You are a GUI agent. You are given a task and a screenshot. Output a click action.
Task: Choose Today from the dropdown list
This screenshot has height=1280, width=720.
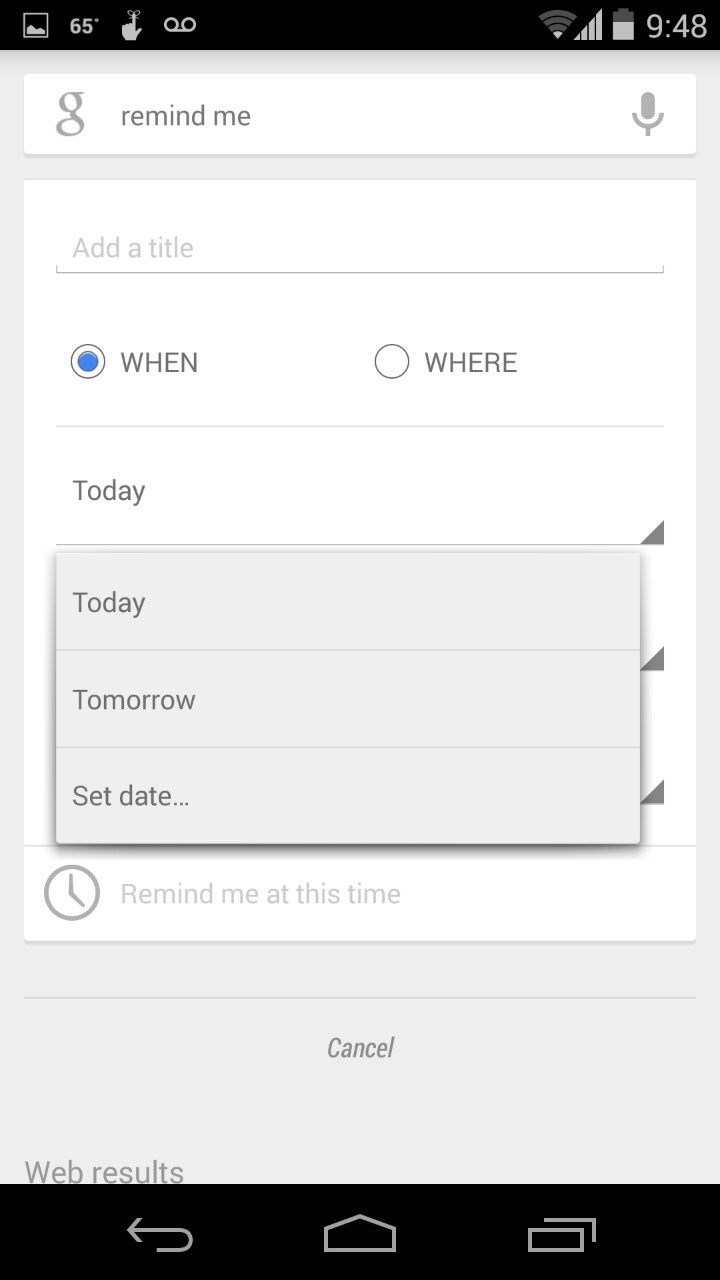coord(348,602)
